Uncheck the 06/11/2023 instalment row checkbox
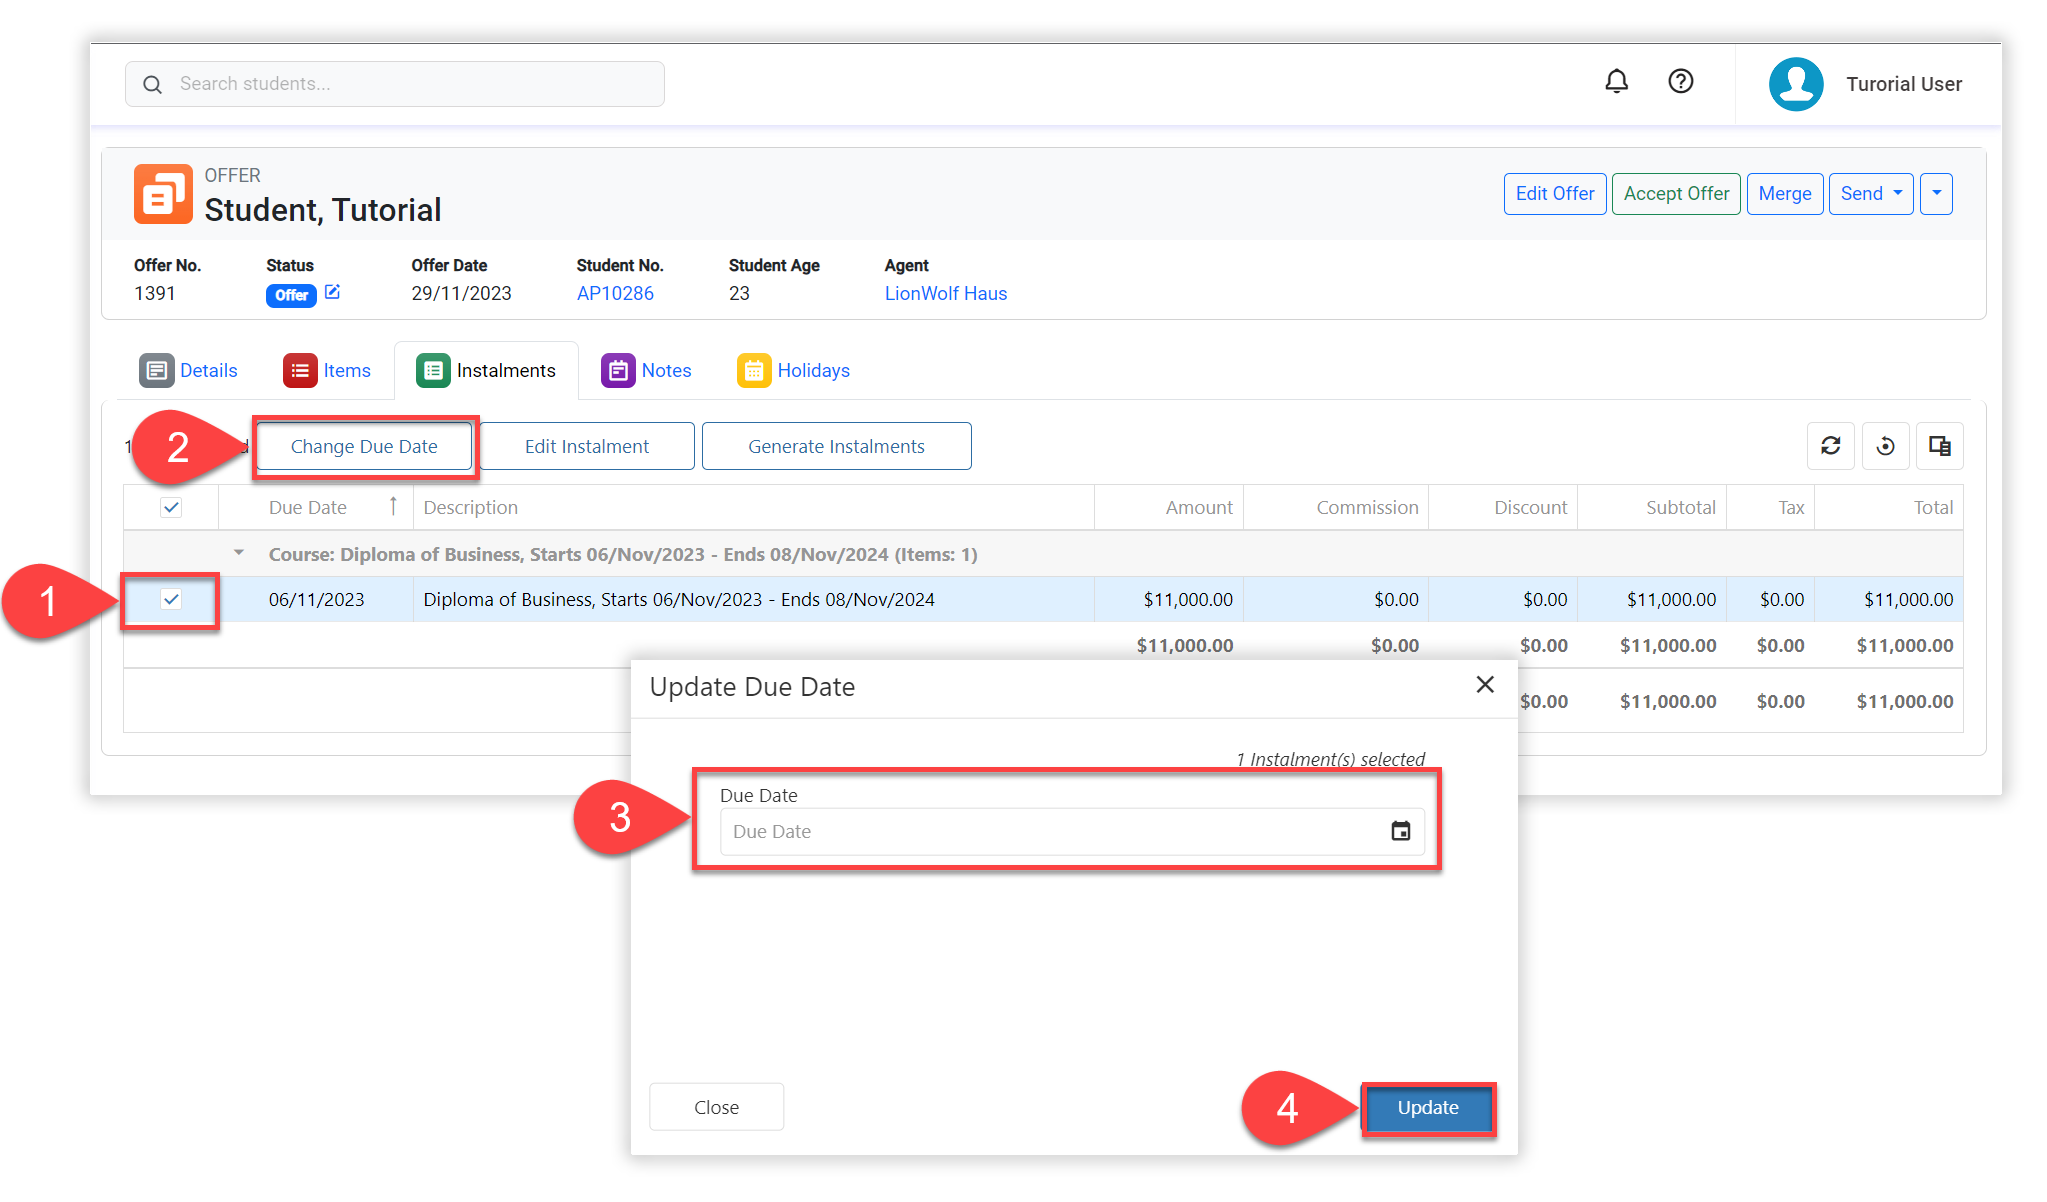This screenshot has height=1202, width=2047. pyautogui.click(x=171, y=599)
